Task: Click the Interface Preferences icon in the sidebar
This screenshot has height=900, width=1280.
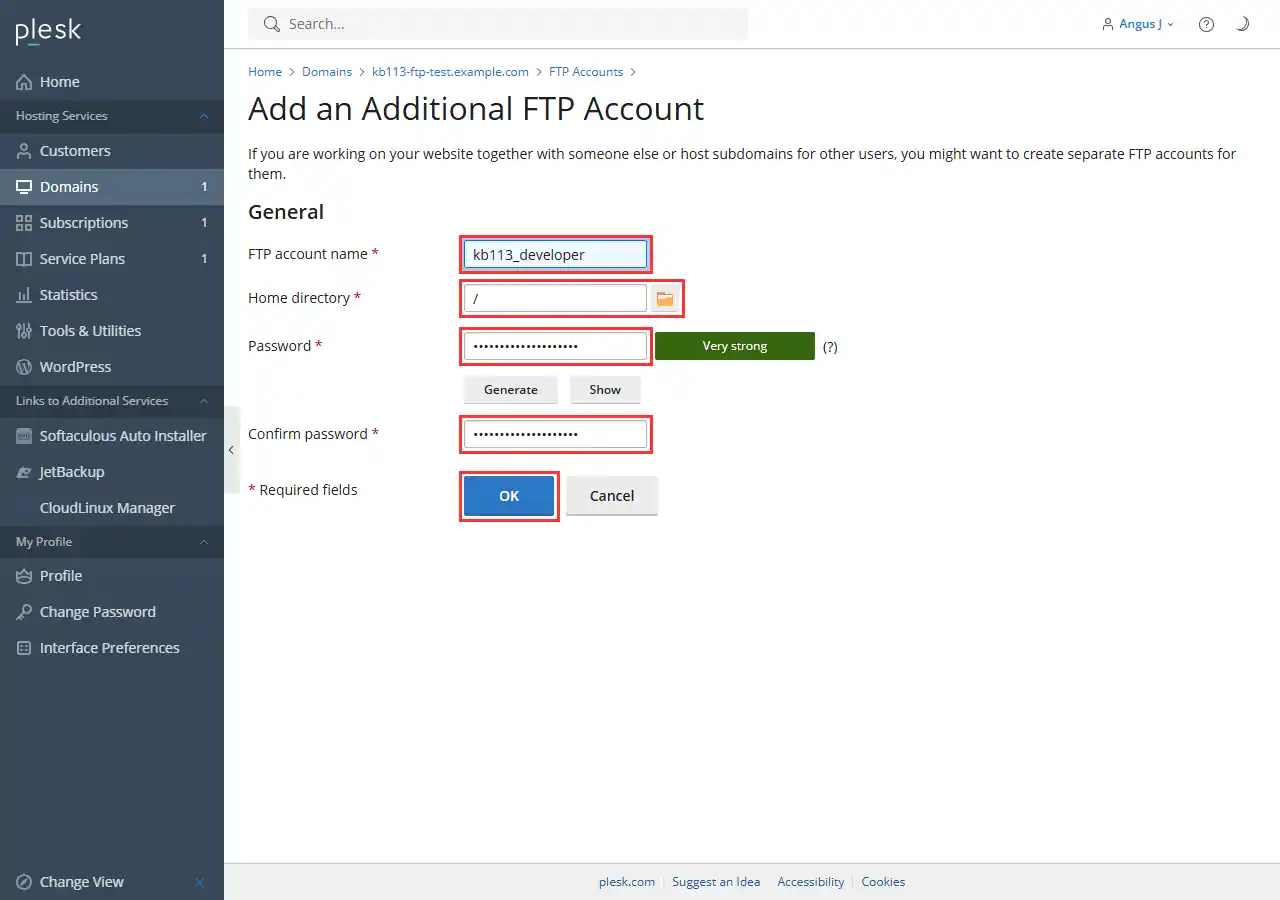Action: [24, 648]
